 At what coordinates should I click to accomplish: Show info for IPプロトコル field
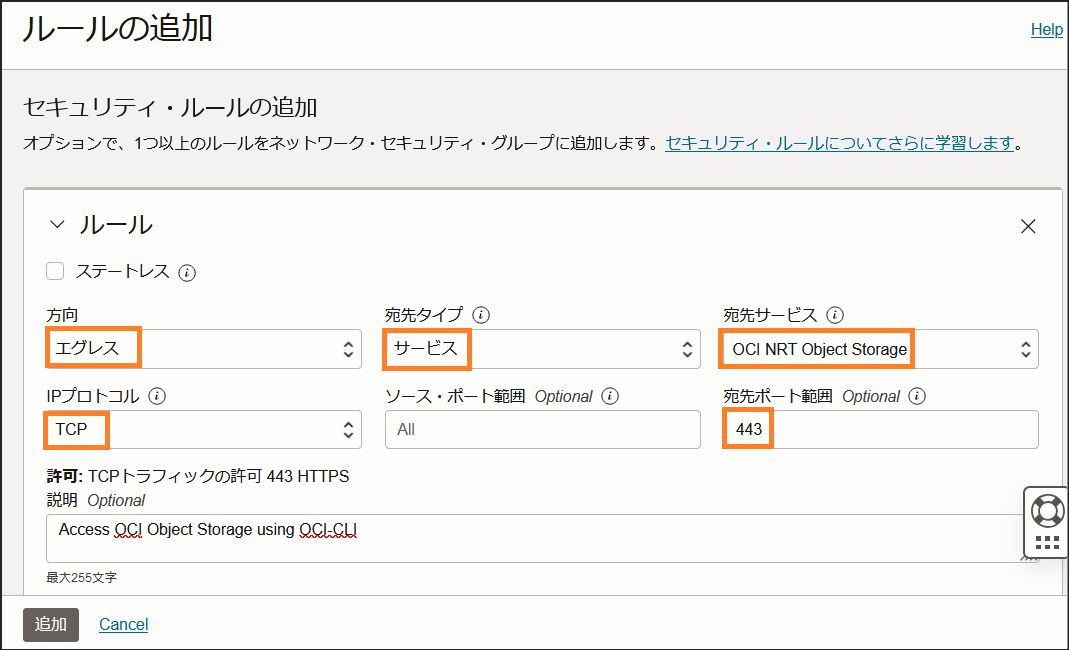point(157,396)
